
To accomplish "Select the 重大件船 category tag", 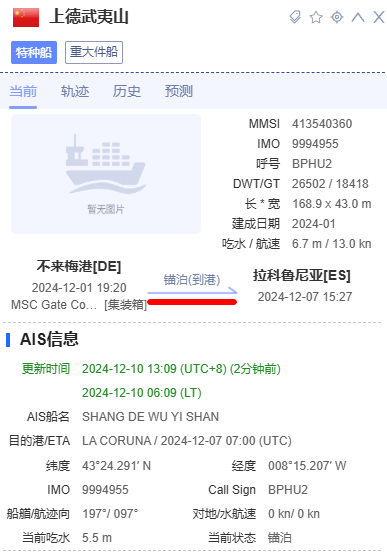I will click(94, 53).
